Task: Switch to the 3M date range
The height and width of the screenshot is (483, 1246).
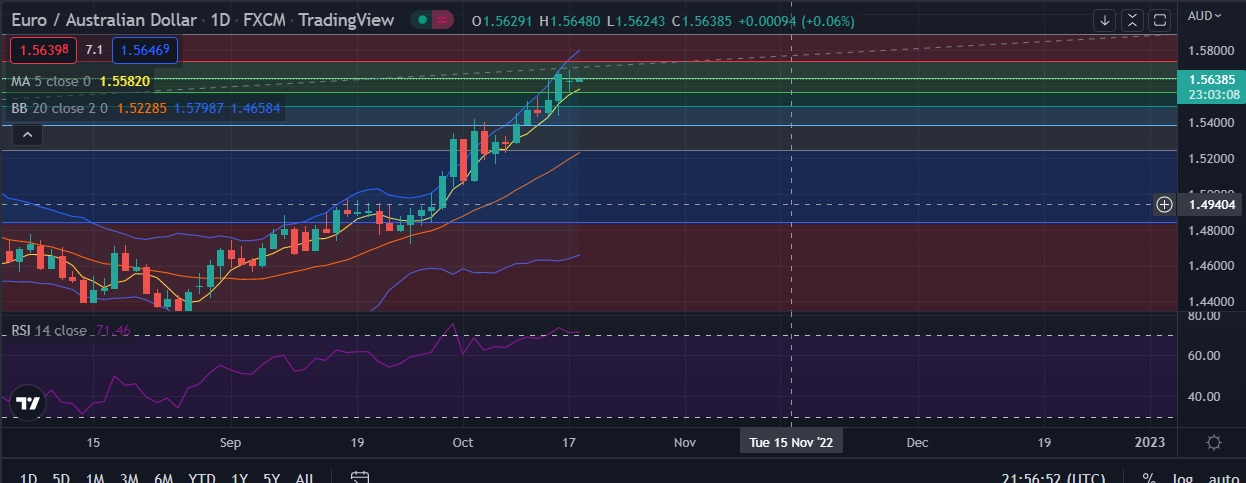Action: (x=129, y=478)
